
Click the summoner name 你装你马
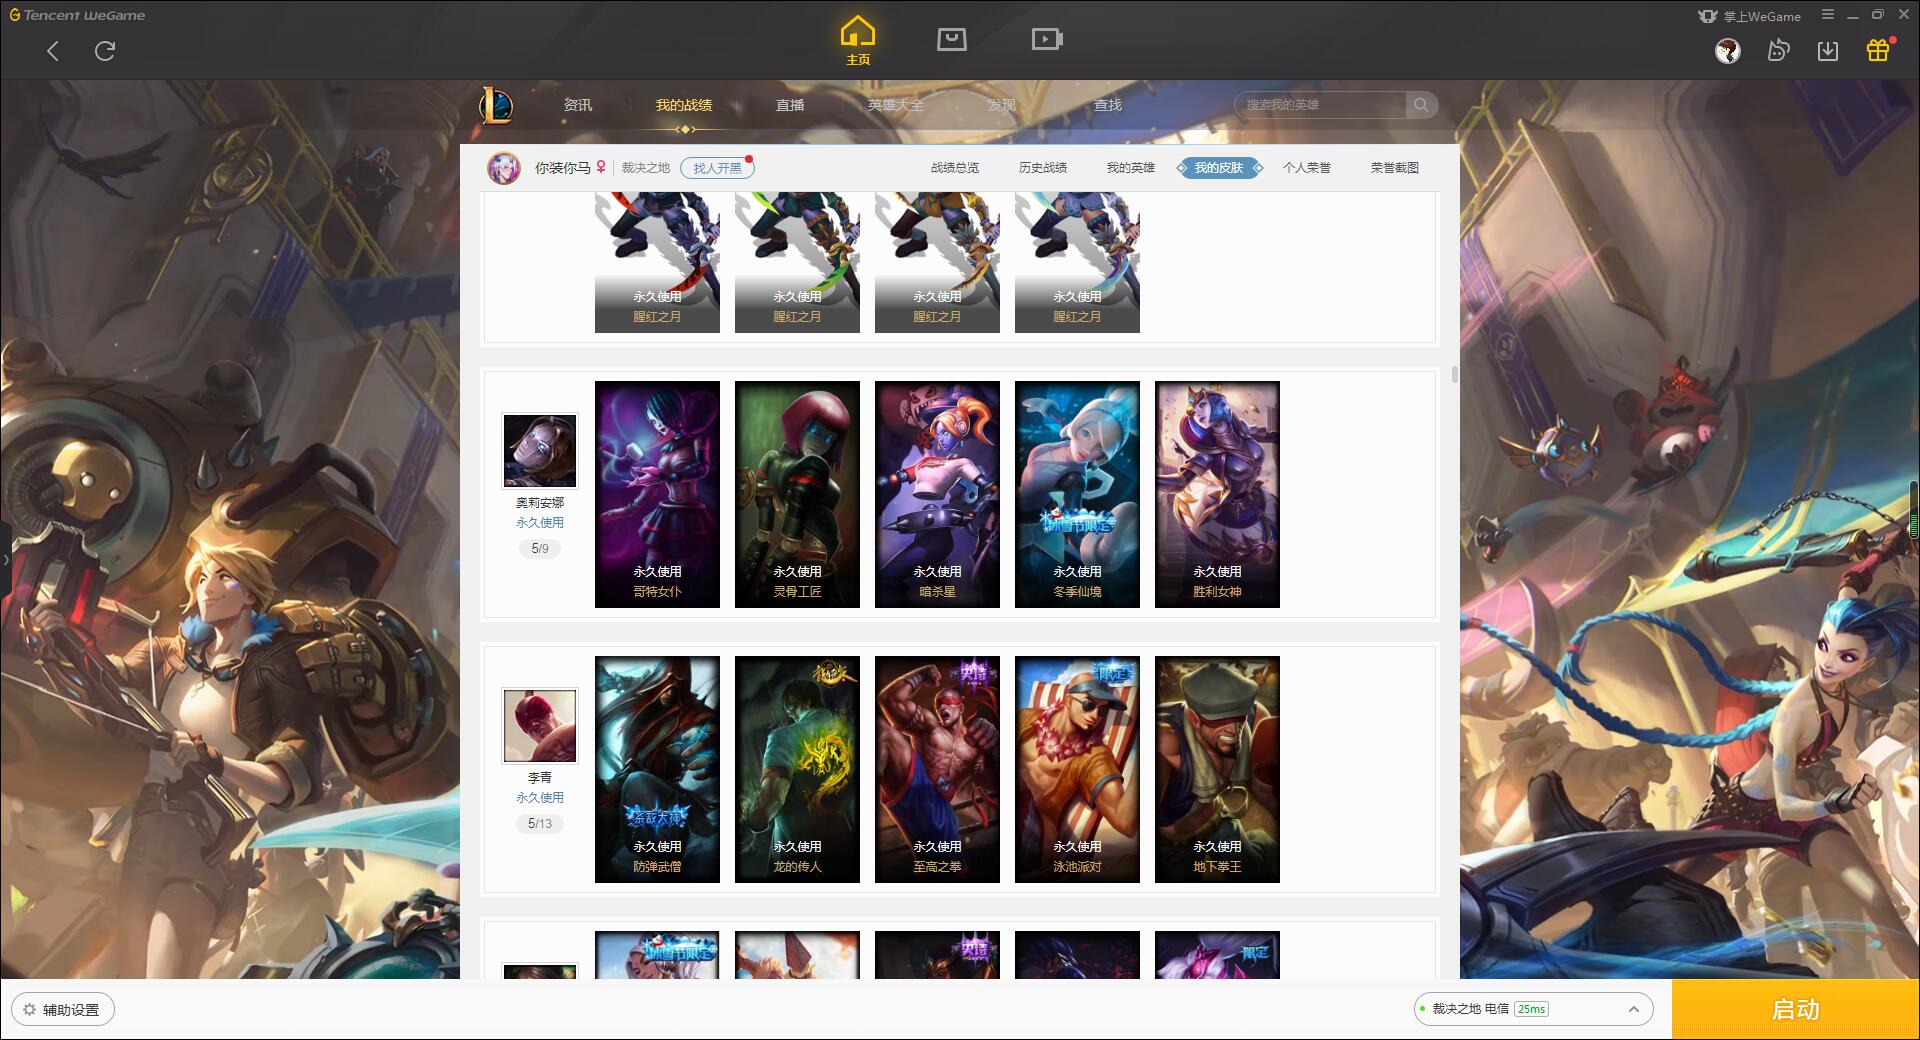point(562,168)
